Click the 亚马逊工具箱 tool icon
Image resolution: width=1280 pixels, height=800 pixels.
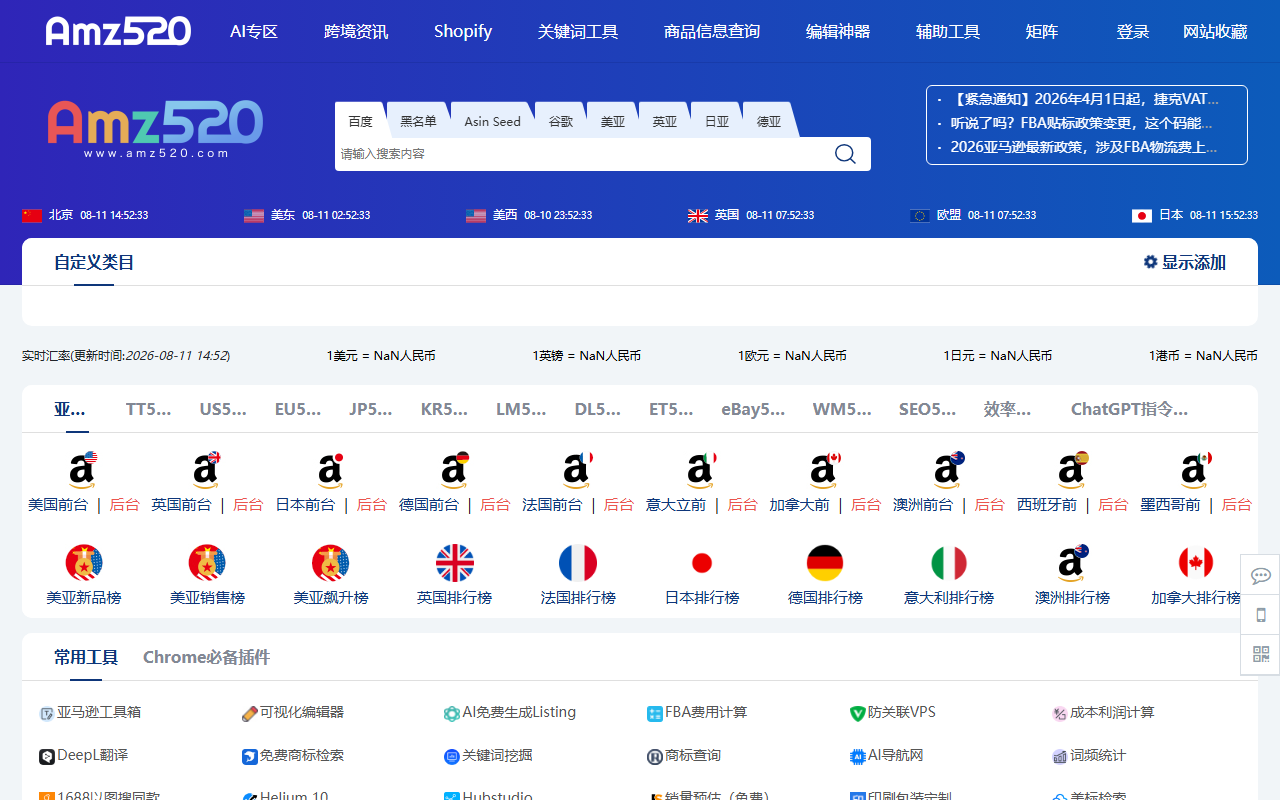[x=47, y=714]
